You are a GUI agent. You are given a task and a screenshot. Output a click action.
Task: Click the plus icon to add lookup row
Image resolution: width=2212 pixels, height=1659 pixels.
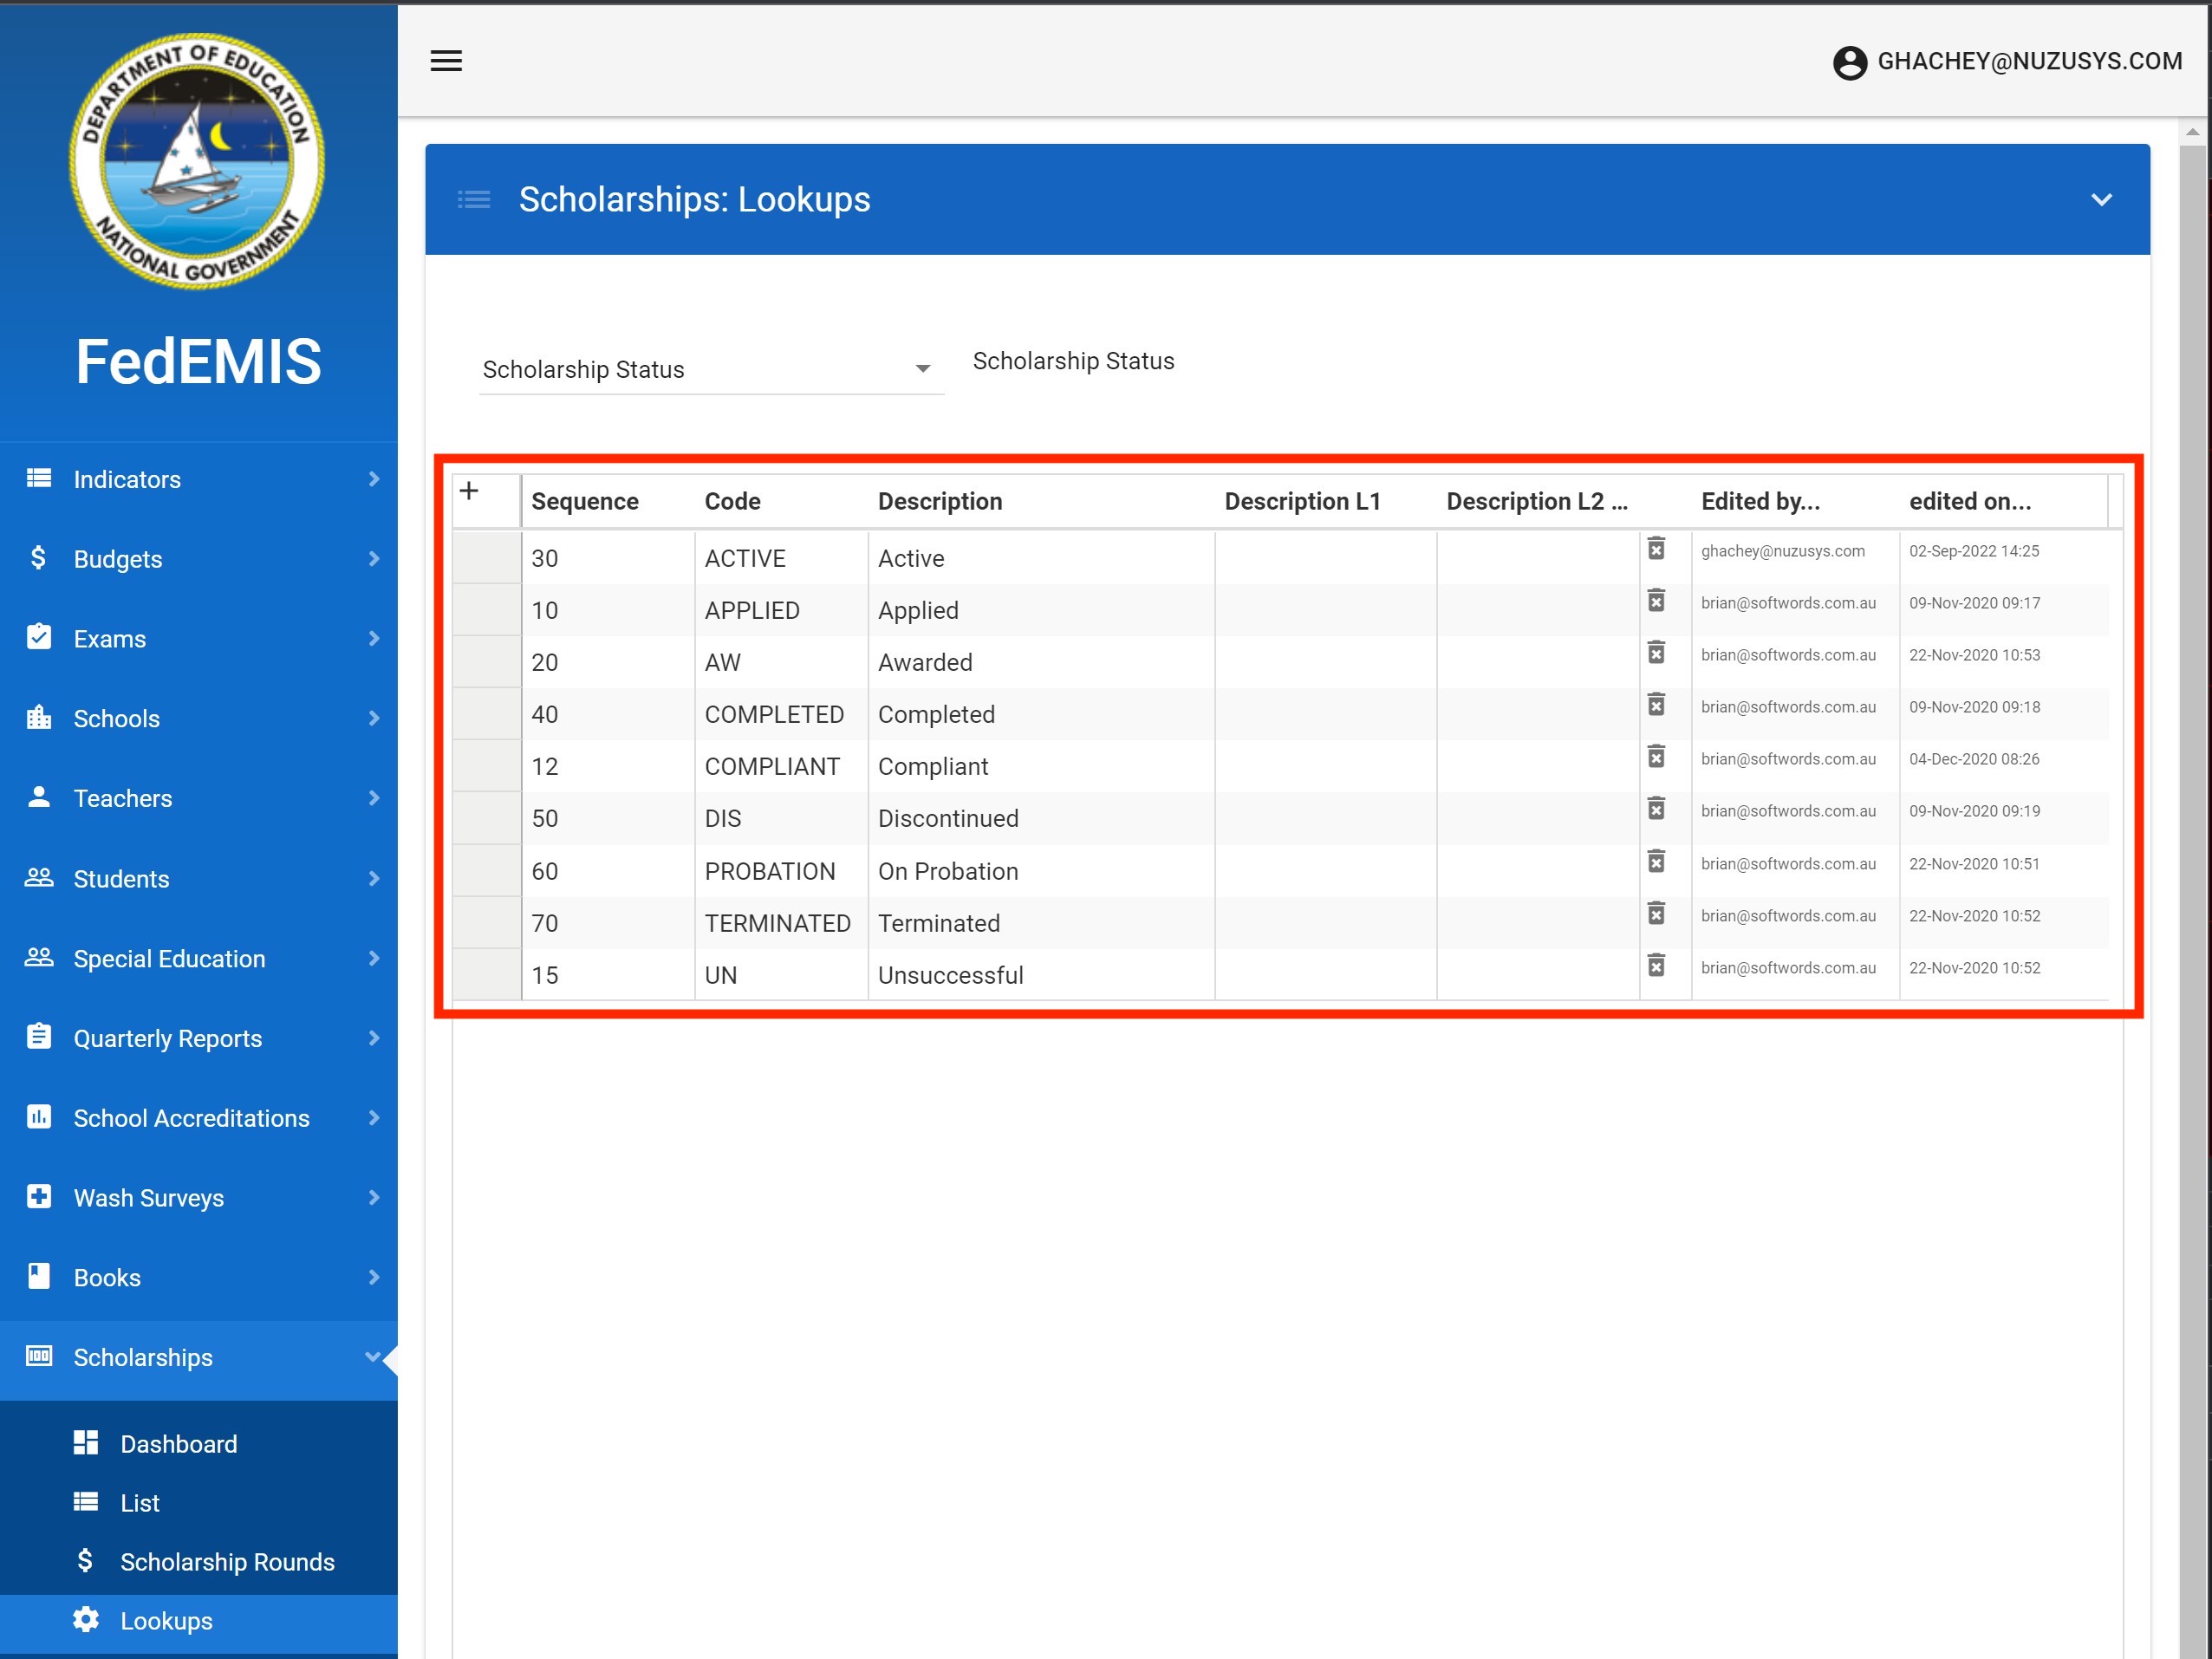click(469, 491)
